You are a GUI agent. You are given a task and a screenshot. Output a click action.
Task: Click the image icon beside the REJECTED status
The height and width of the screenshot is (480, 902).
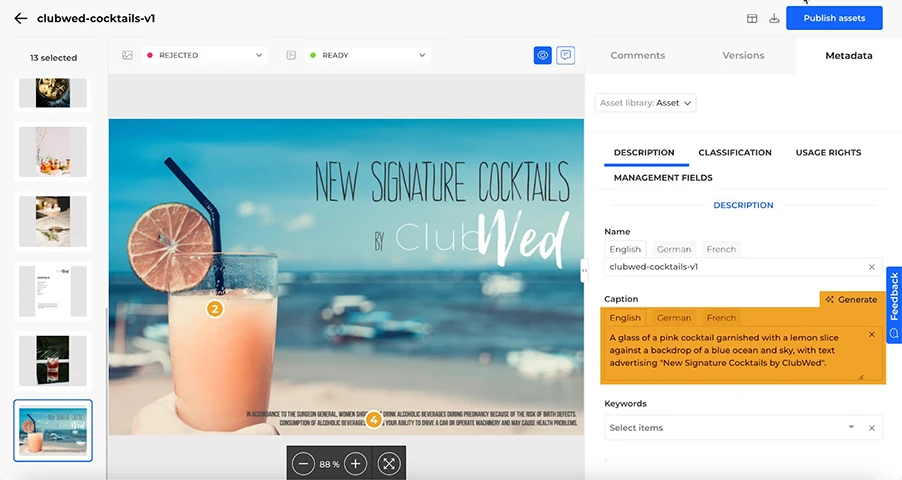tap(127, 55)
